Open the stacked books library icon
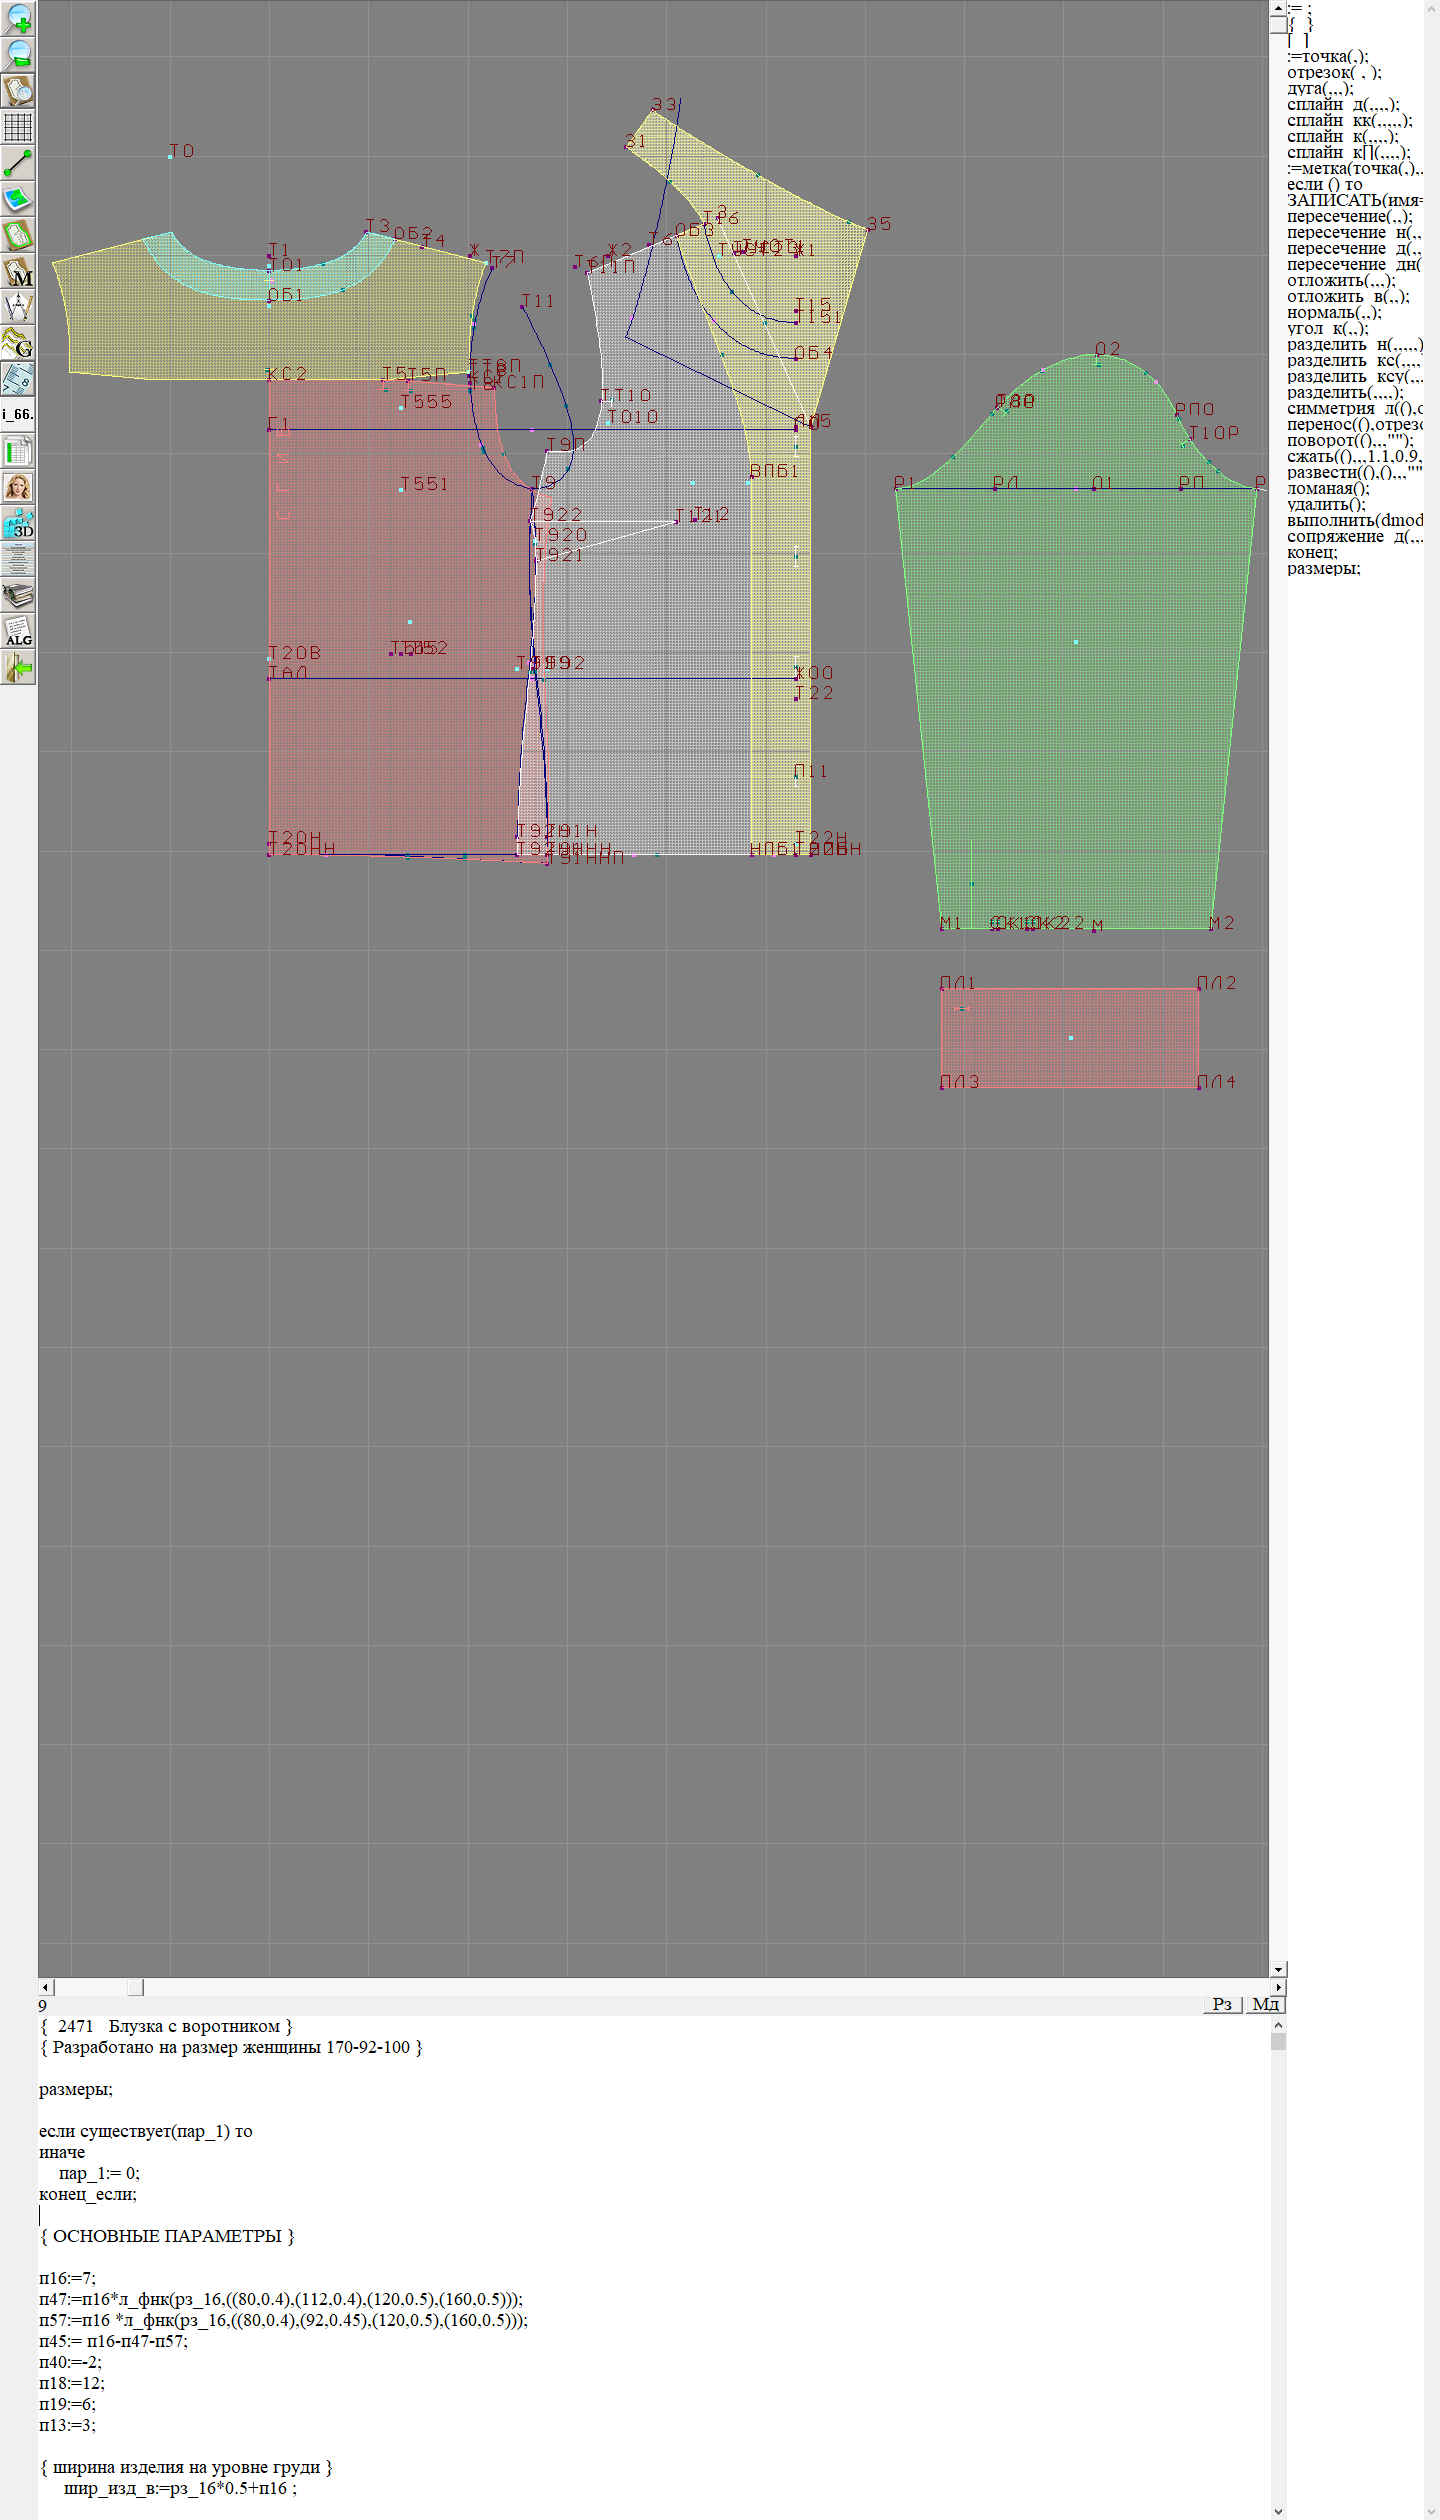The height and width of the screenshot is (2520, 1440). tap(18, 595)
